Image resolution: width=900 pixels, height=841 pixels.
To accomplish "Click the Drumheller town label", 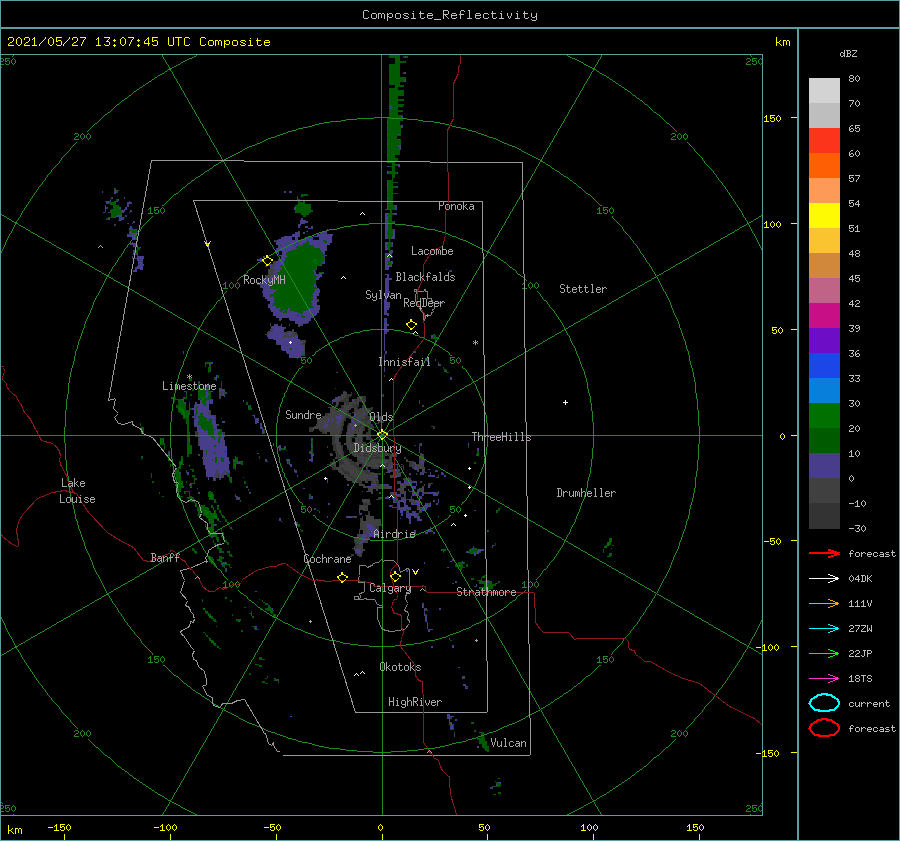I will click(x=585, y=493).
